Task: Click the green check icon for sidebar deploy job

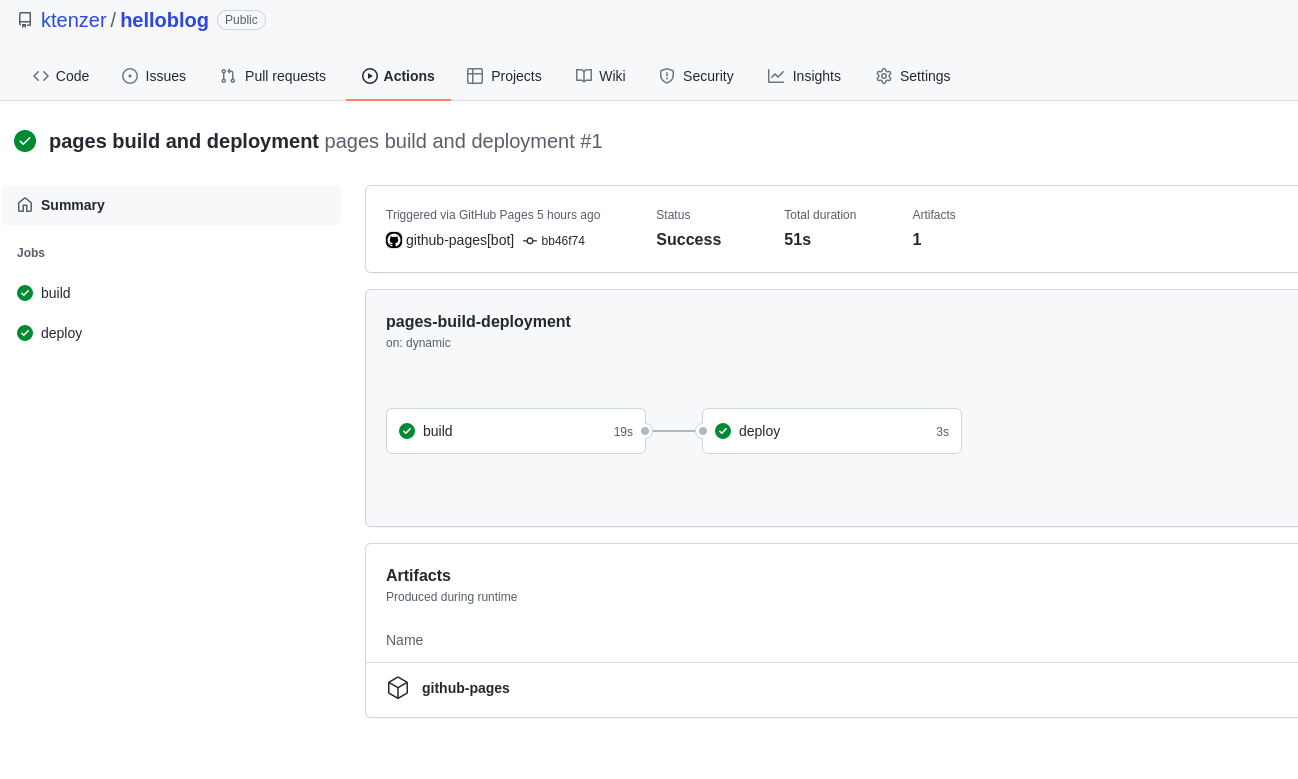Action: 25,333
